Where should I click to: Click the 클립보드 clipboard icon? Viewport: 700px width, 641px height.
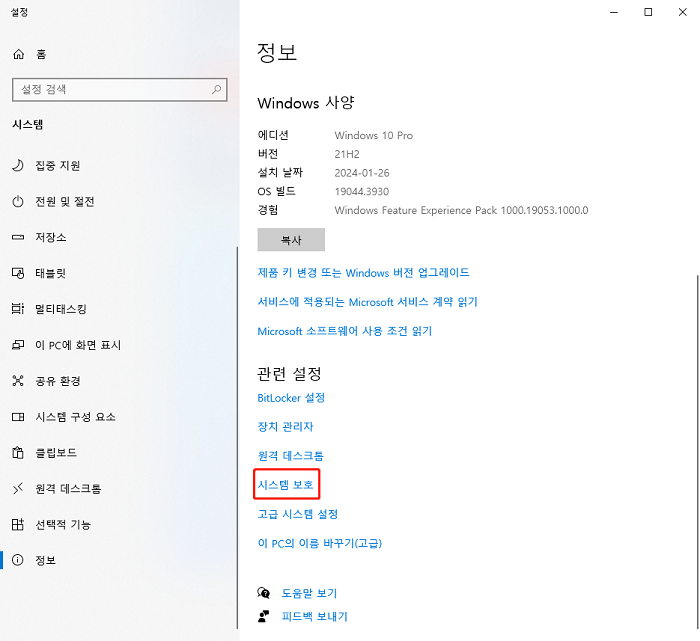[x=18, y=452]
